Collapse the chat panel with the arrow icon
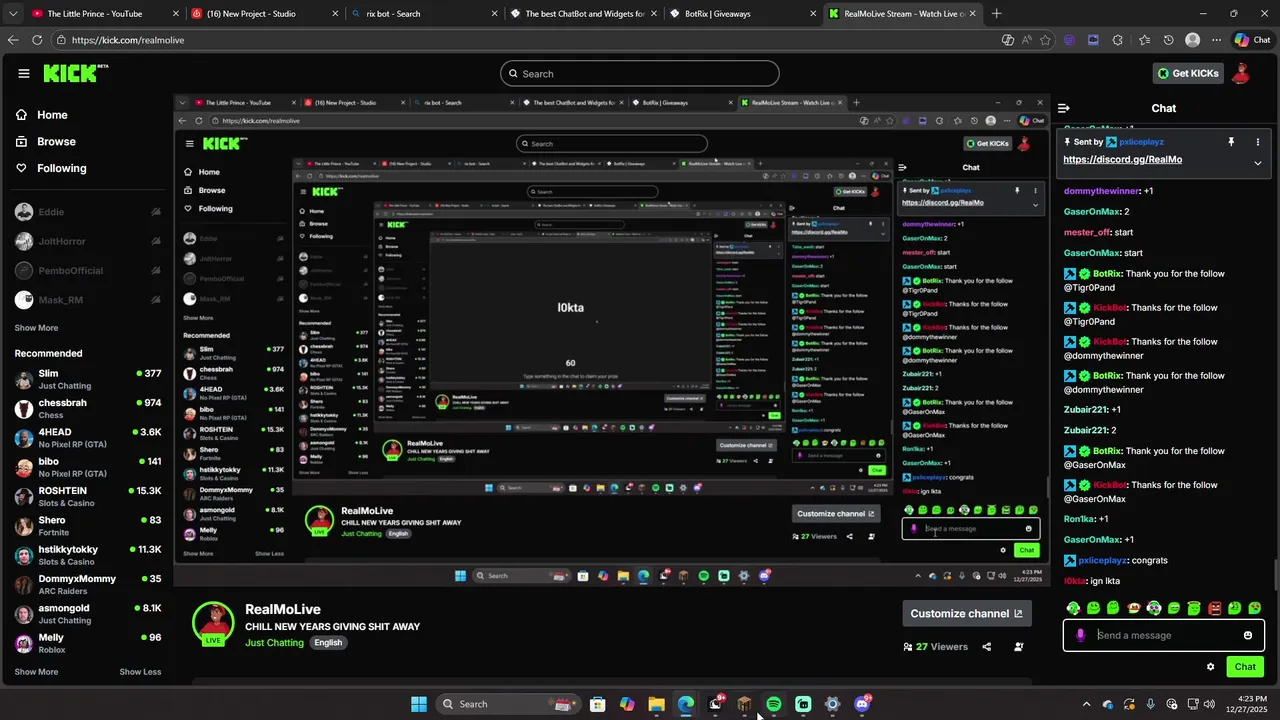Image resolution: width=1280 pixels, height=720 pixels. (x=1064, y=108)
